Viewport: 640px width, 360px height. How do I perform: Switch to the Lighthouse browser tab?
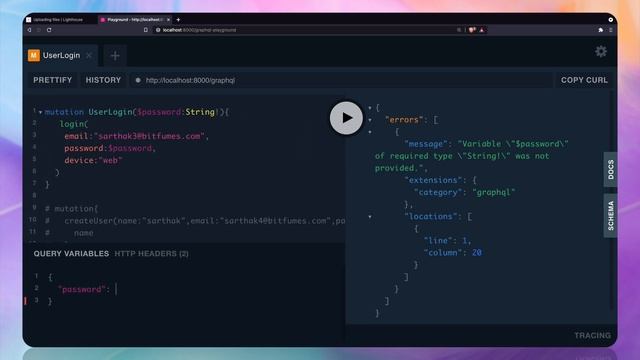pos(57,20)
